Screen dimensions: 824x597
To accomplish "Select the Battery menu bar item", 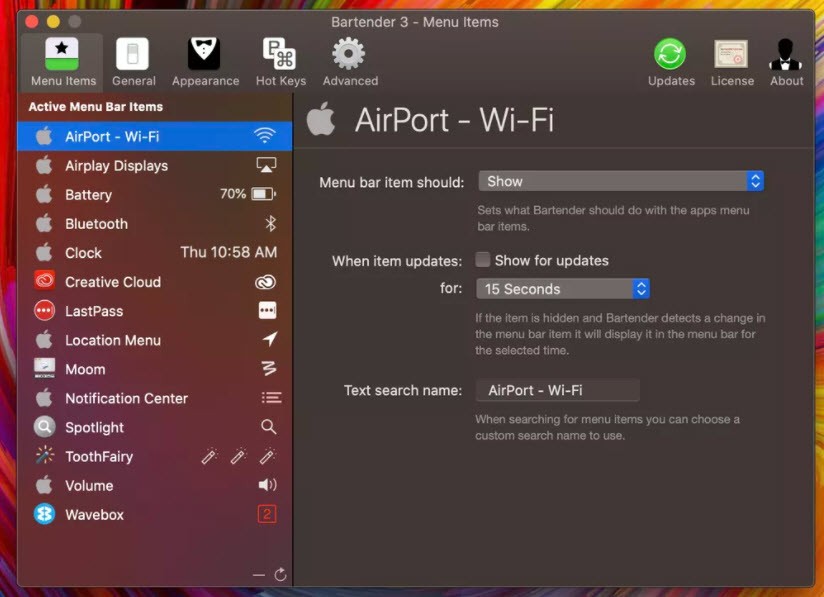I will pos(154,194).
